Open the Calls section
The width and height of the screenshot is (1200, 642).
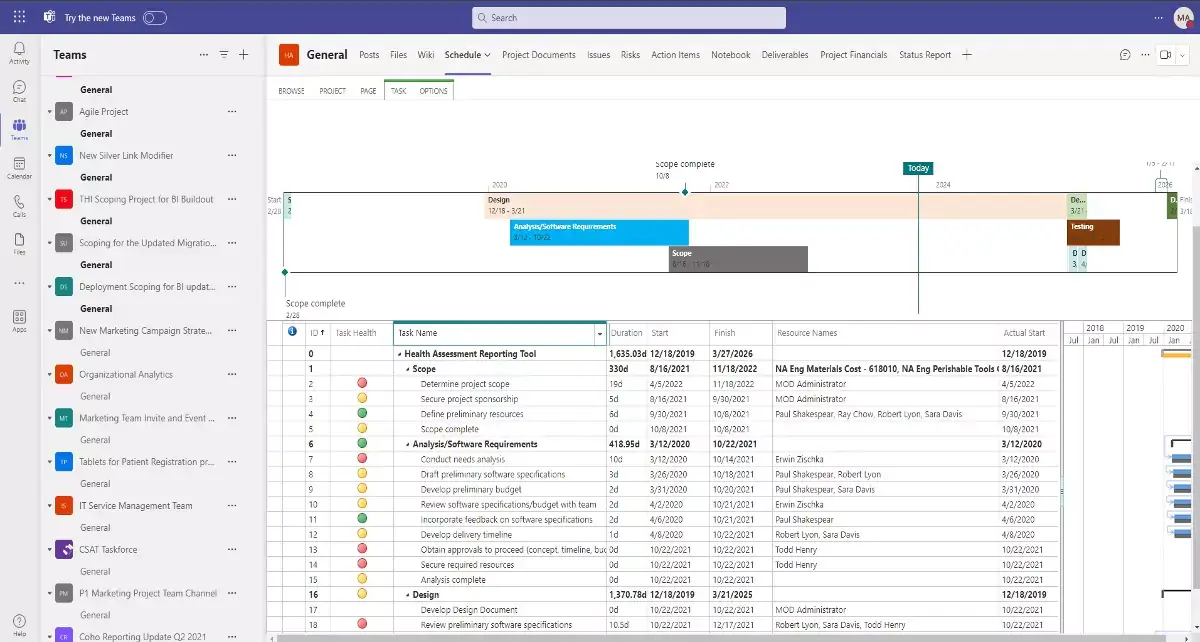pos(18,205)
